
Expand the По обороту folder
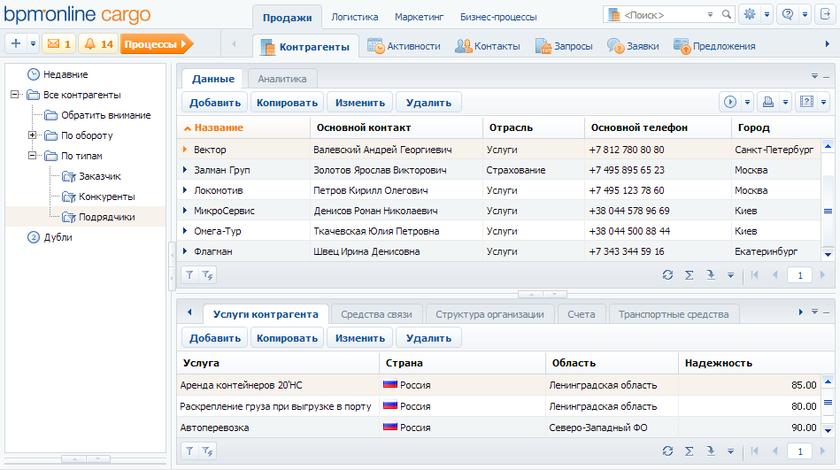33,135
